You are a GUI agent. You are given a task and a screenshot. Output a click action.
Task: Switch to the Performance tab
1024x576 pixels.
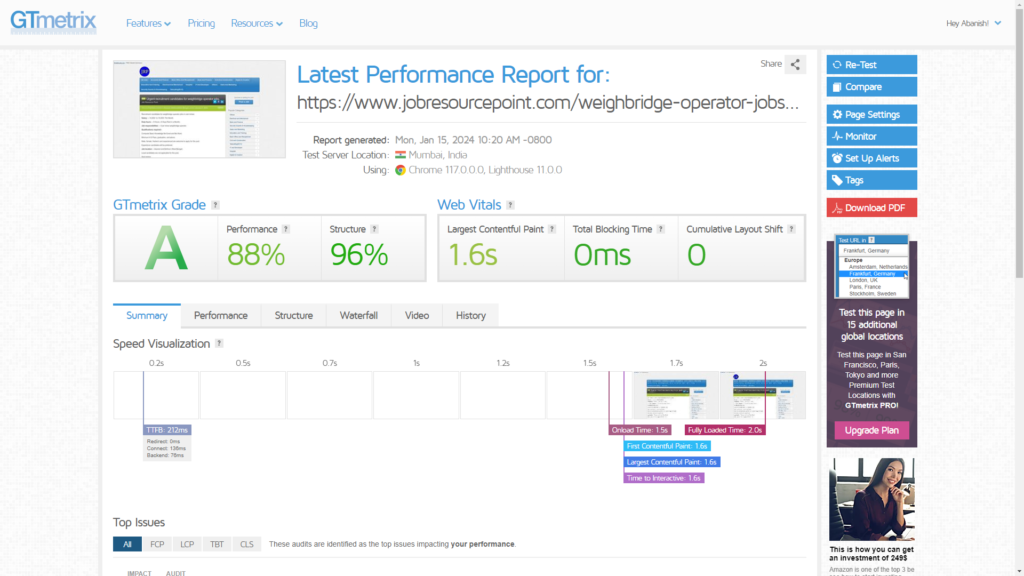[221, 315]
